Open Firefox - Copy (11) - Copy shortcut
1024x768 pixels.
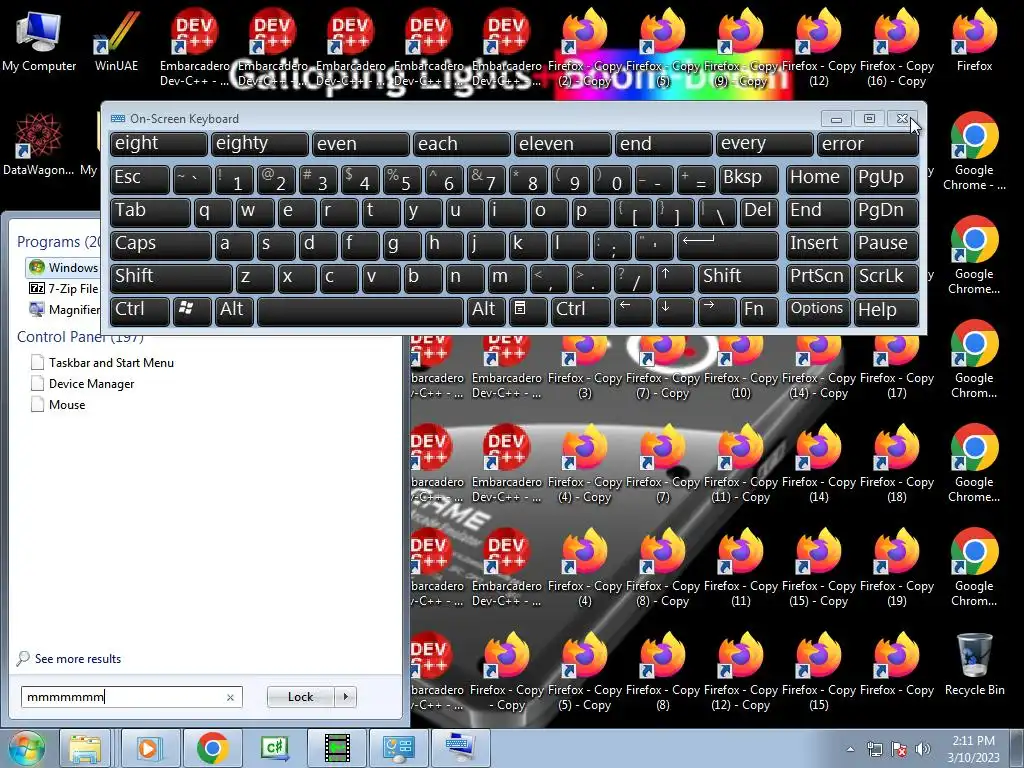pyautogui.click(x=741, y=464)
